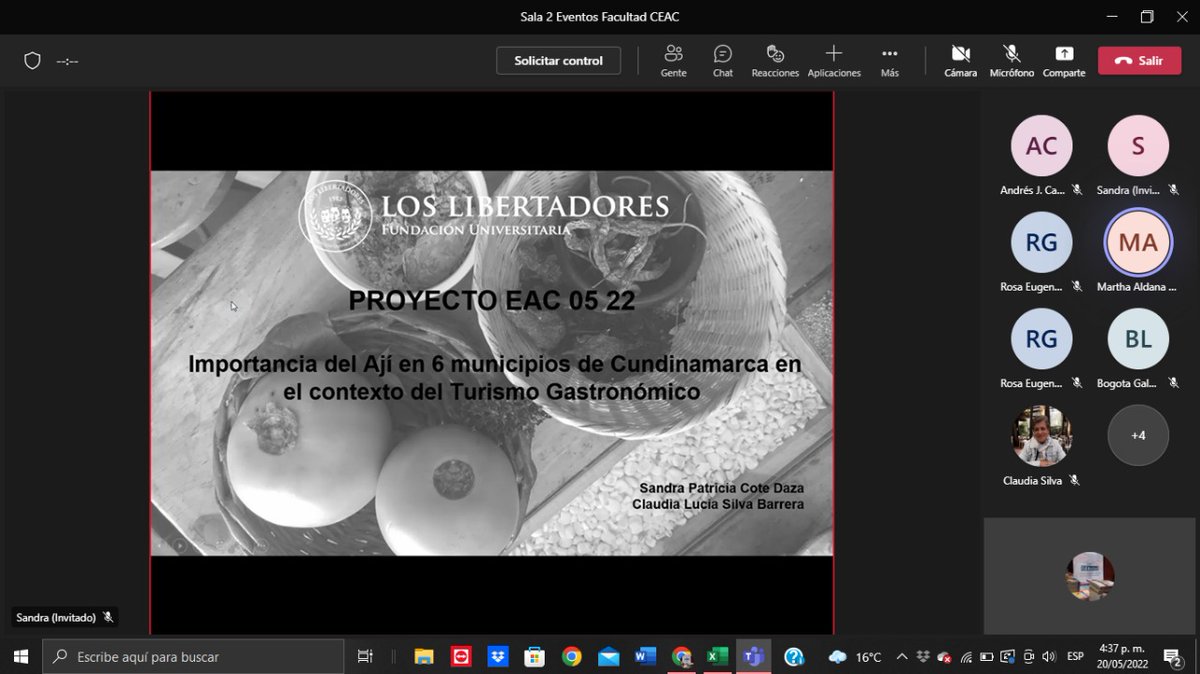Image resolution: width=1200 pixels, height=674 pixels.
Task: Expand the +4 hidden participants
Action: 1138,435
